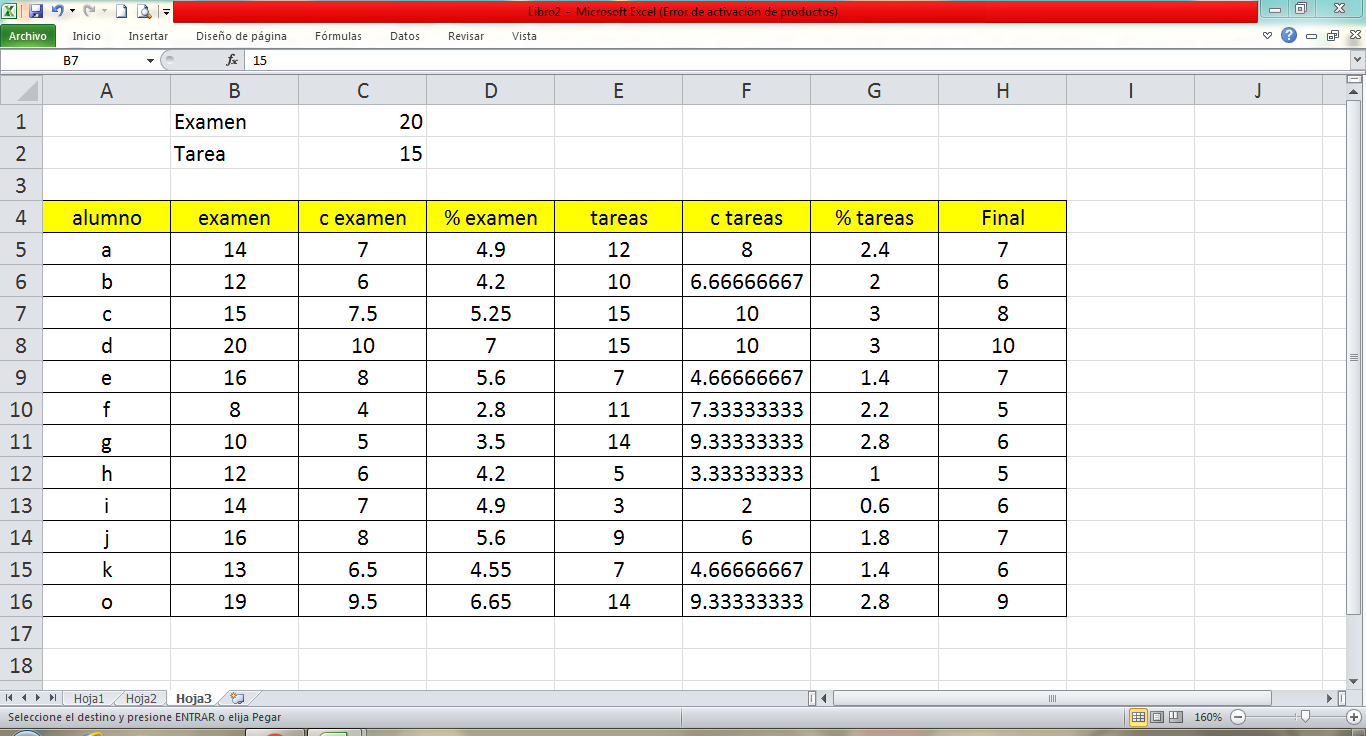Click the zoom in plus button
The width and height of the screenshot is (1366, 736).
[x=1354, y=717]
